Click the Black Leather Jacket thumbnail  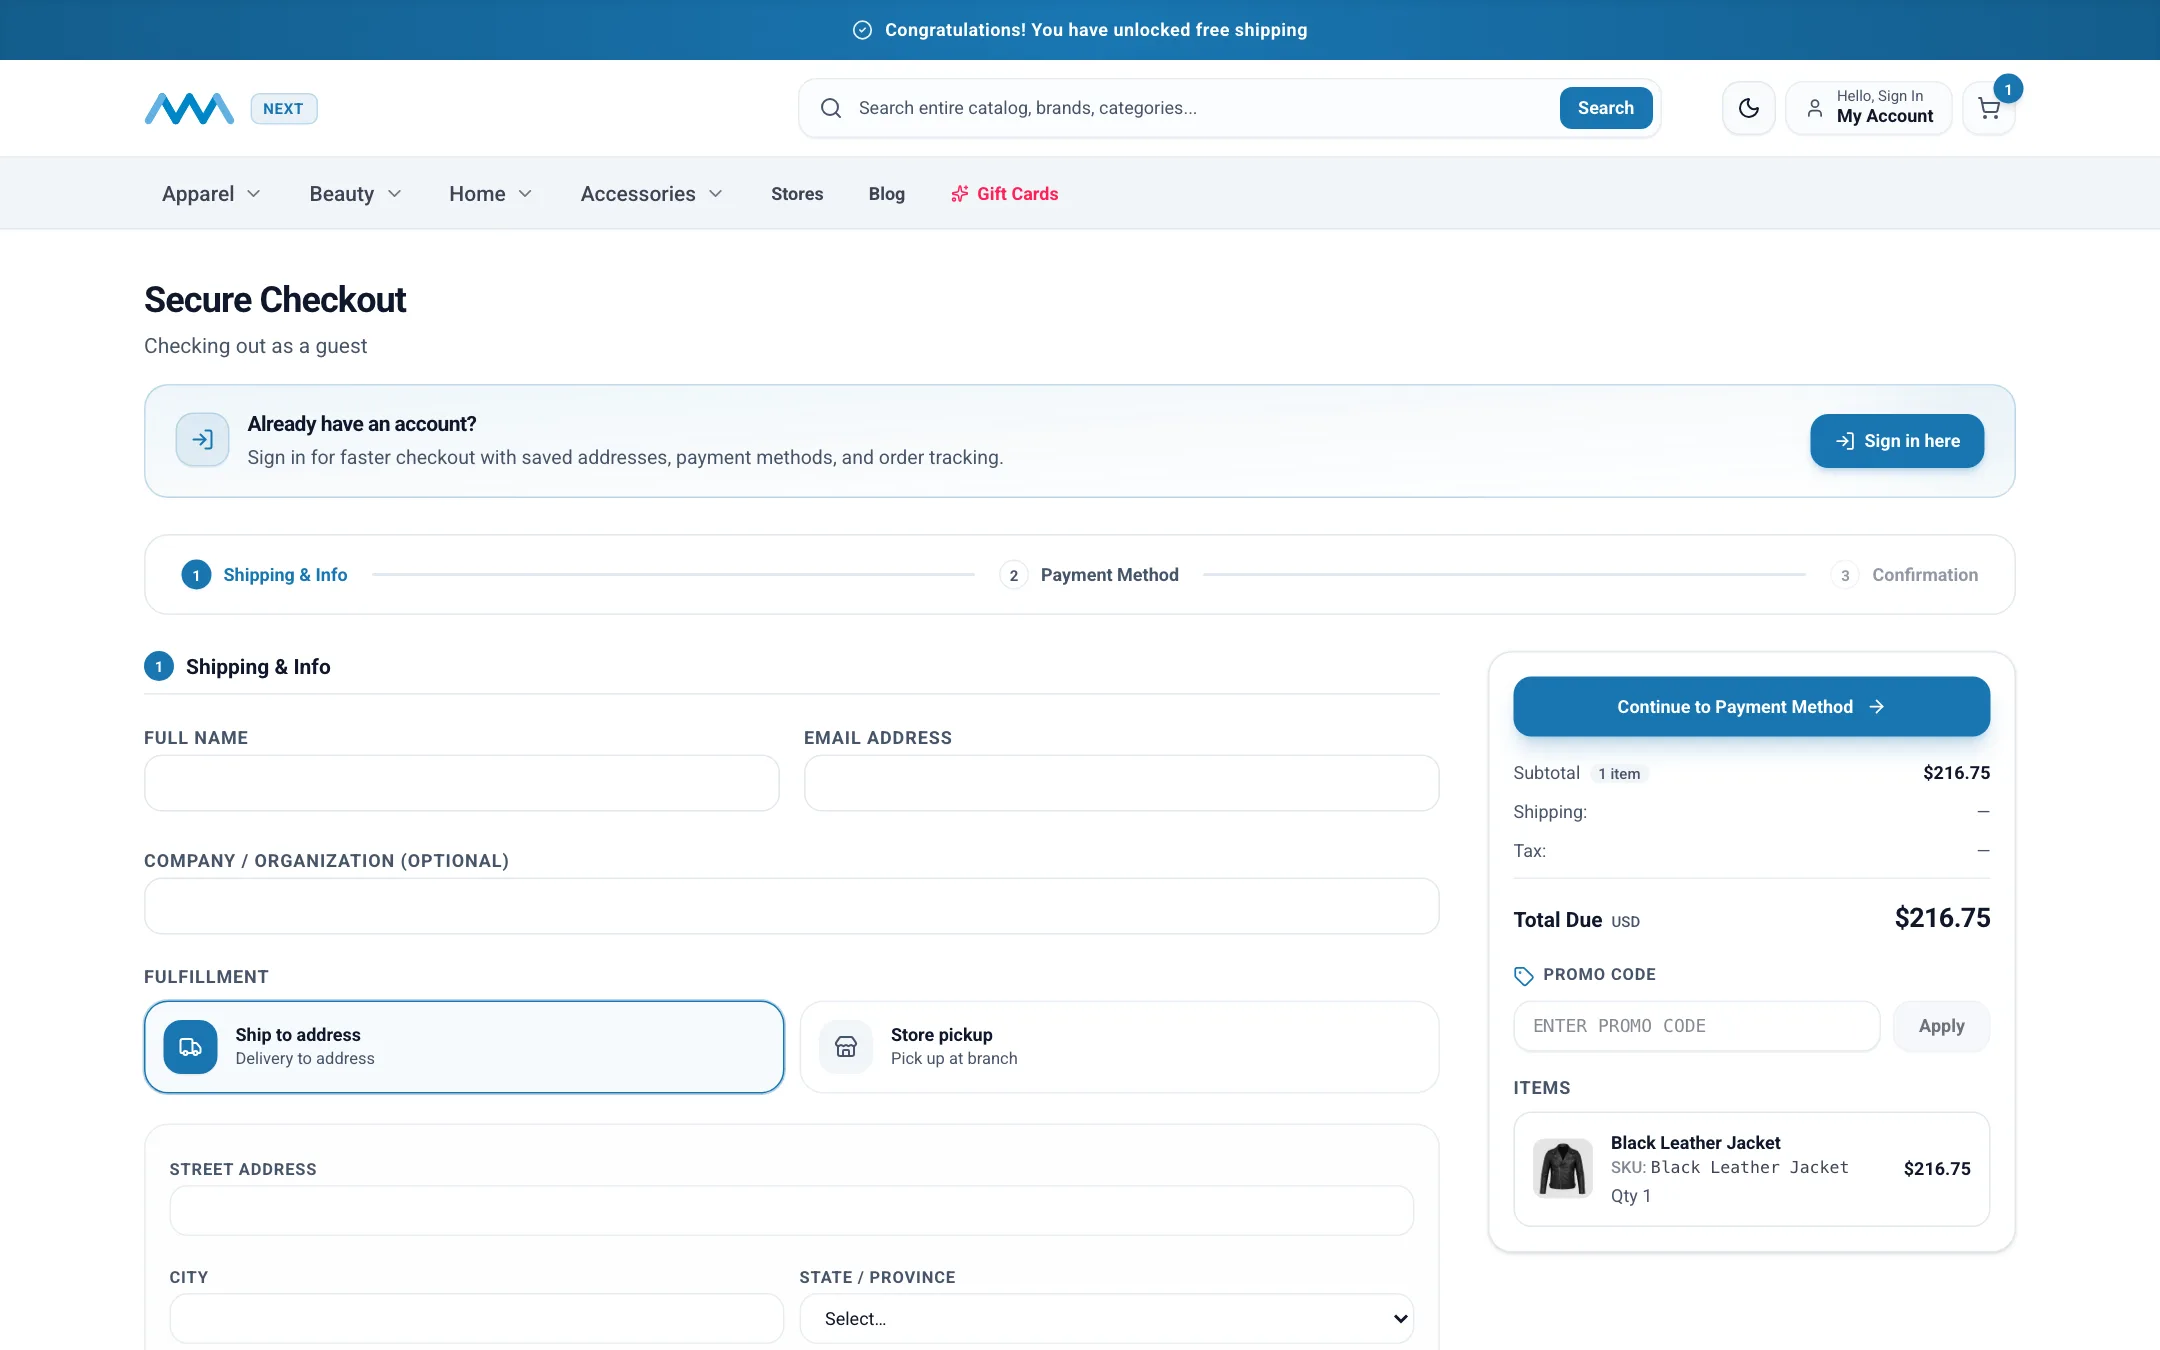tap(1563, 1168)
